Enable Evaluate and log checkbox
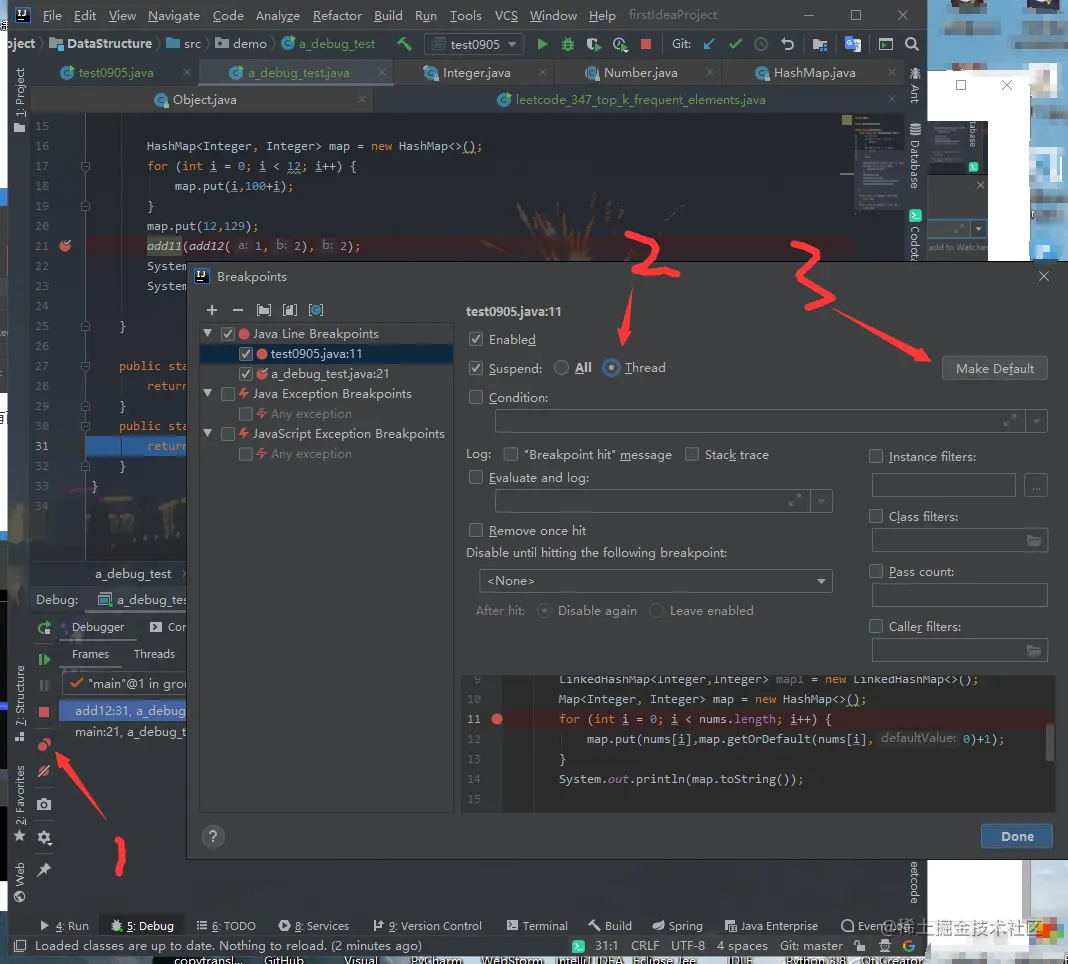This screenshot has width=1068, height=964. coord(476,478)
